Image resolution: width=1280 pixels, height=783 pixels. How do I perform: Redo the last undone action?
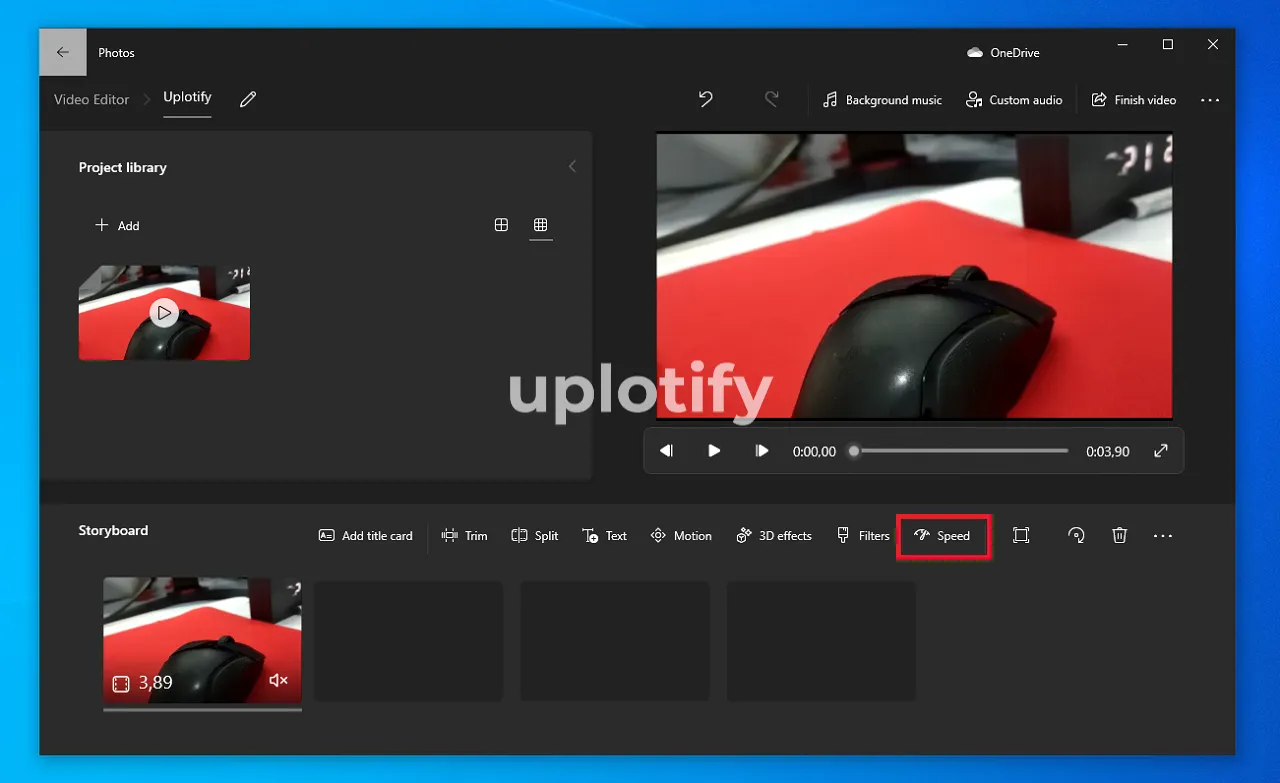[x=772, y=99]
